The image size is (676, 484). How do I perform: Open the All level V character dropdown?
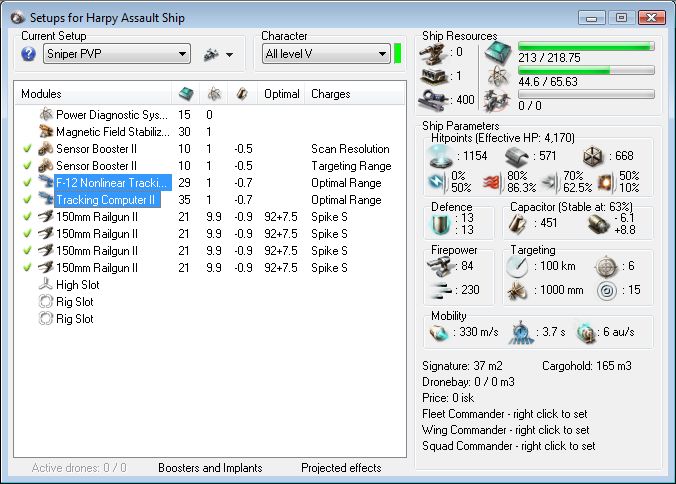click(326, 54)
